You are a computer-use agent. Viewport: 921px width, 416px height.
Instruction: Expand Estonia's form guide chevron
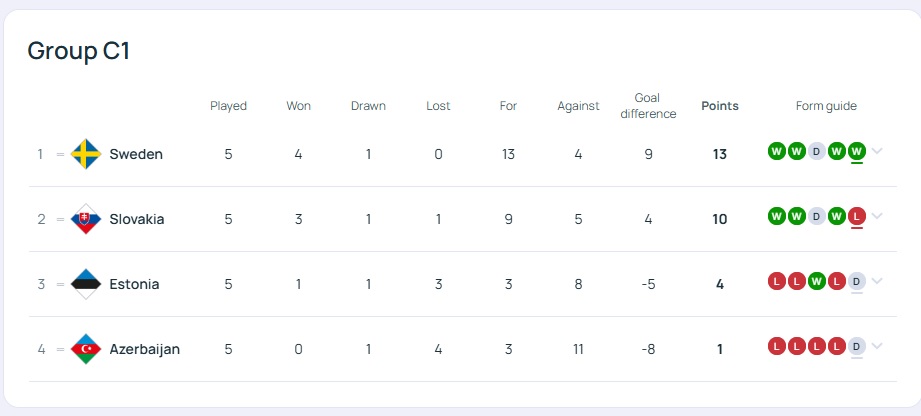click(877, 281)
